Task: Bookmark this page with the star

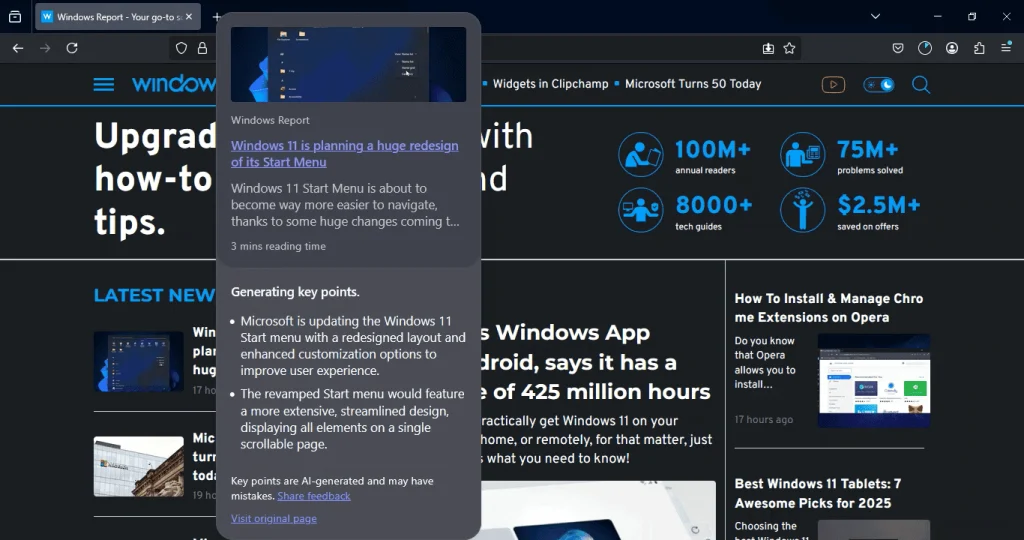Action: click(x=790, y=48)
